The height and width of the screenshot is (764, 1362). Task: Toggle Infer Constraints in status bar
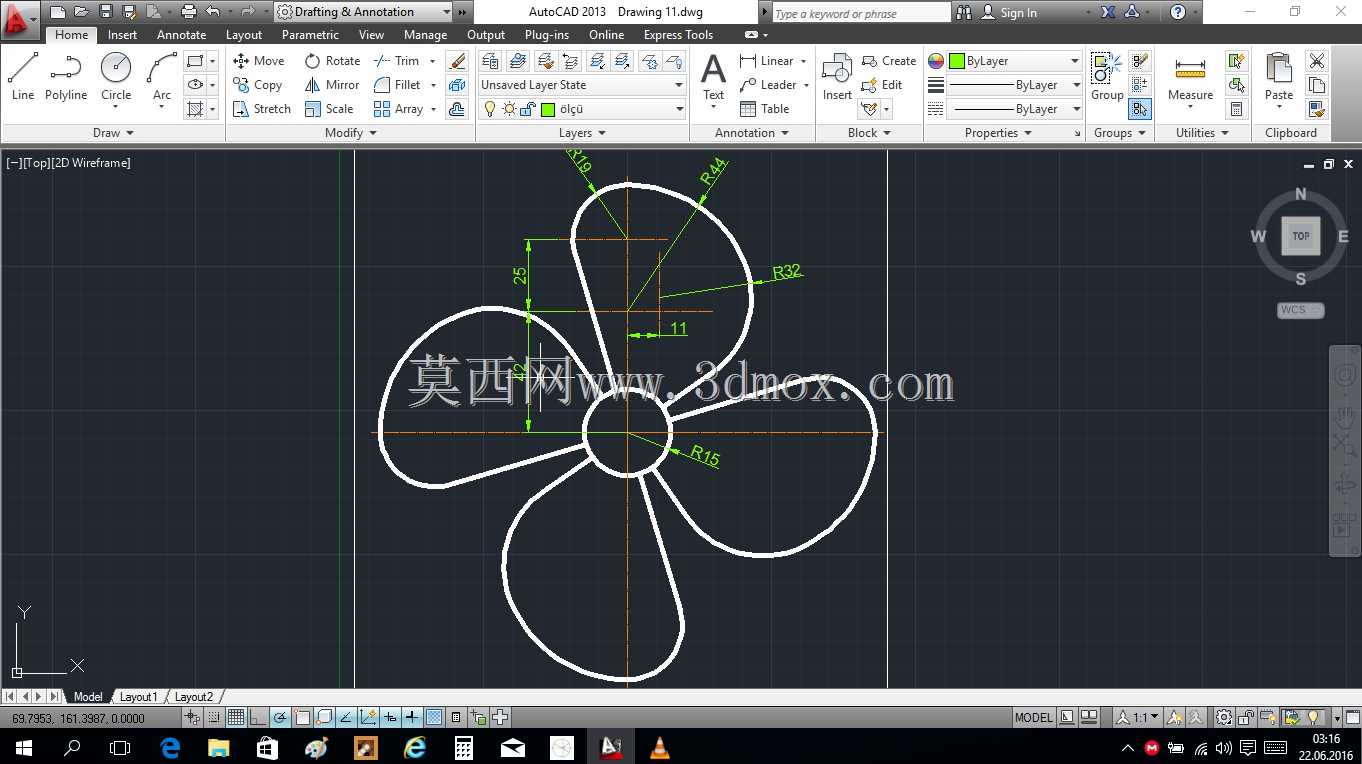192,717
